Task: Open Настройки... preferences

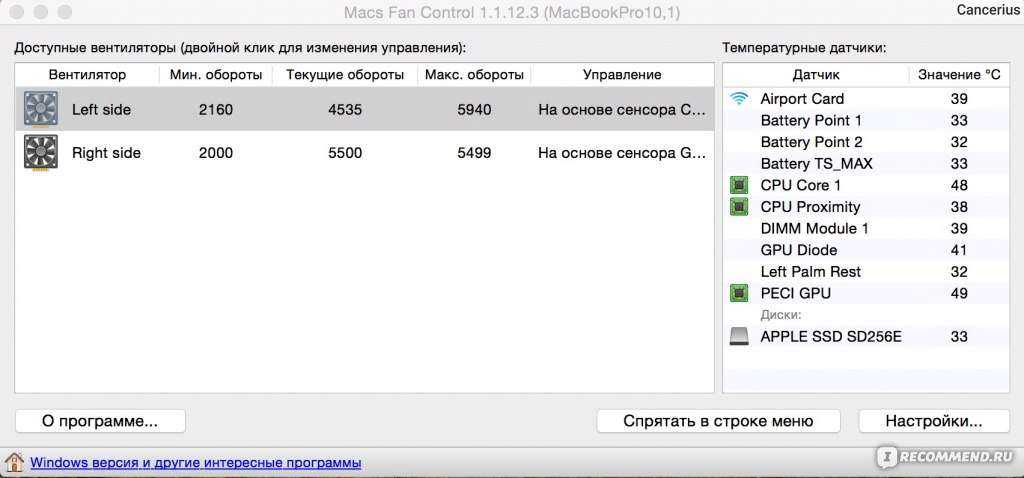Action: pyautogui.click(x=934, y=421)
